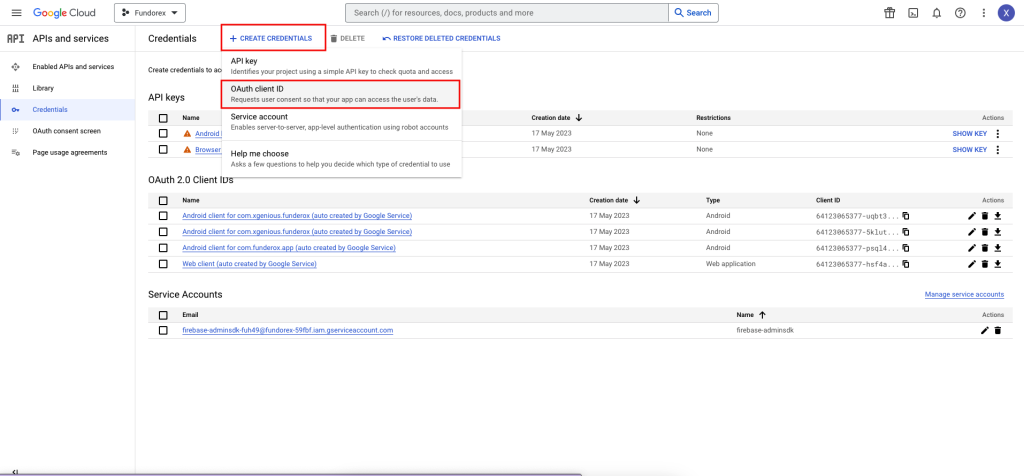Image resolution: width=1024 pixels, height=476 pixels.
Task: Open the main navigation hamburger menu
Action: [16, 13]
